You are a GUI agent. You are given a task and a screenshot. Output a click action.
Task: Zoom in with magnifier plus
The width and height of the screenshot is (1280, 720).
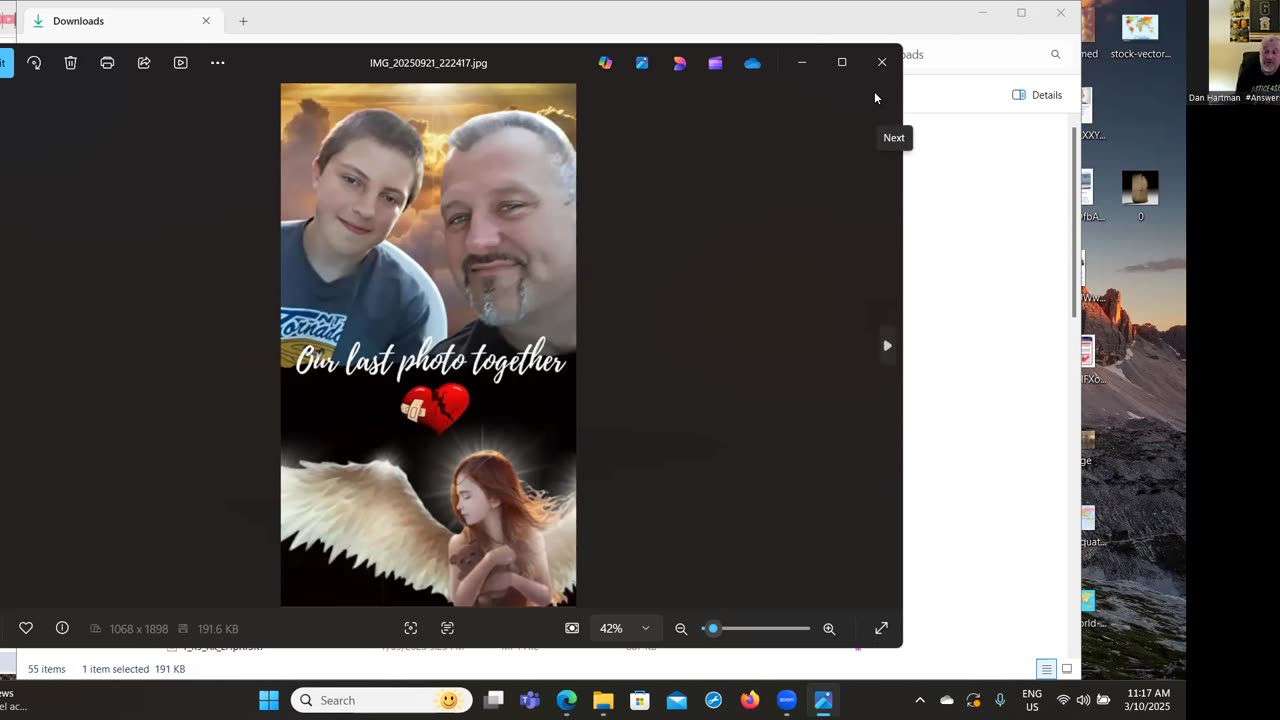click(x=829, y=628)
